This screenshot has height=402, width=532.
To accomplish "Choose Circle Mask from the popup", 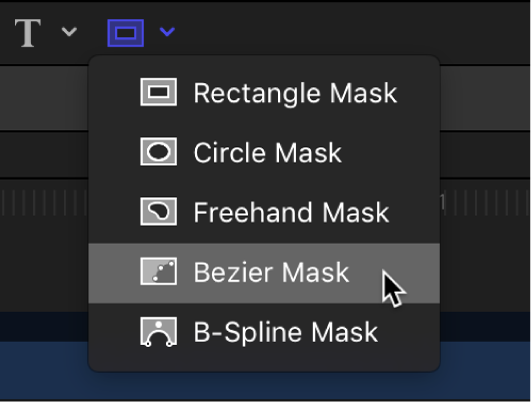I will (267, 153).
